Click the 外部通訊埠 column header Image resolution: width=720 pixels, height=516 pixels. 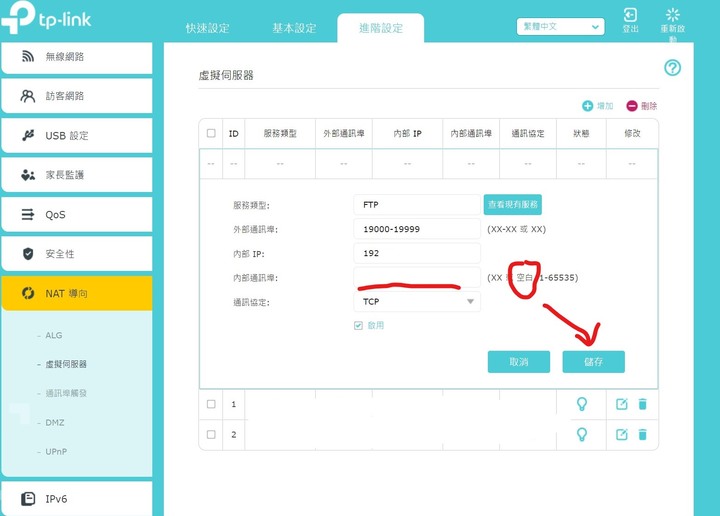pos(343,134)
